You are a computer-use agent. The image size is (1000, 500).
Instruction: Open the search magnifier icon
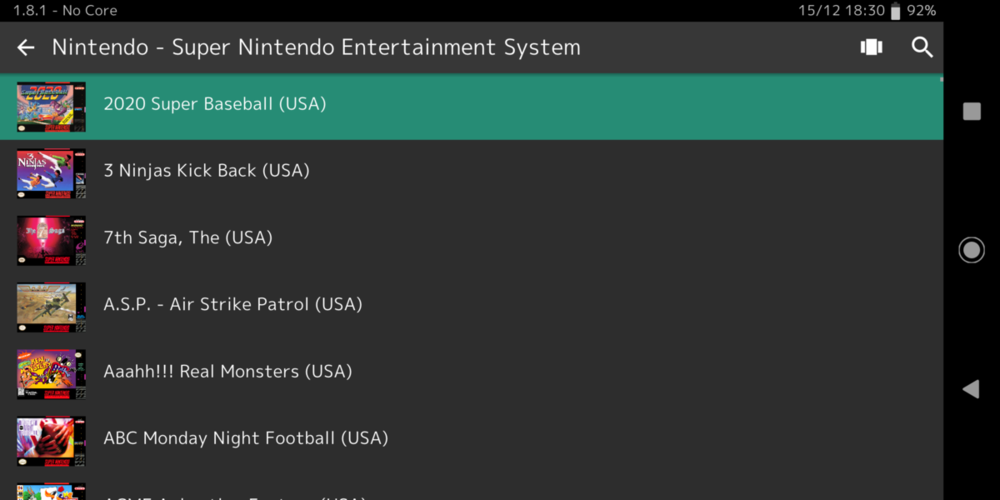922,47
